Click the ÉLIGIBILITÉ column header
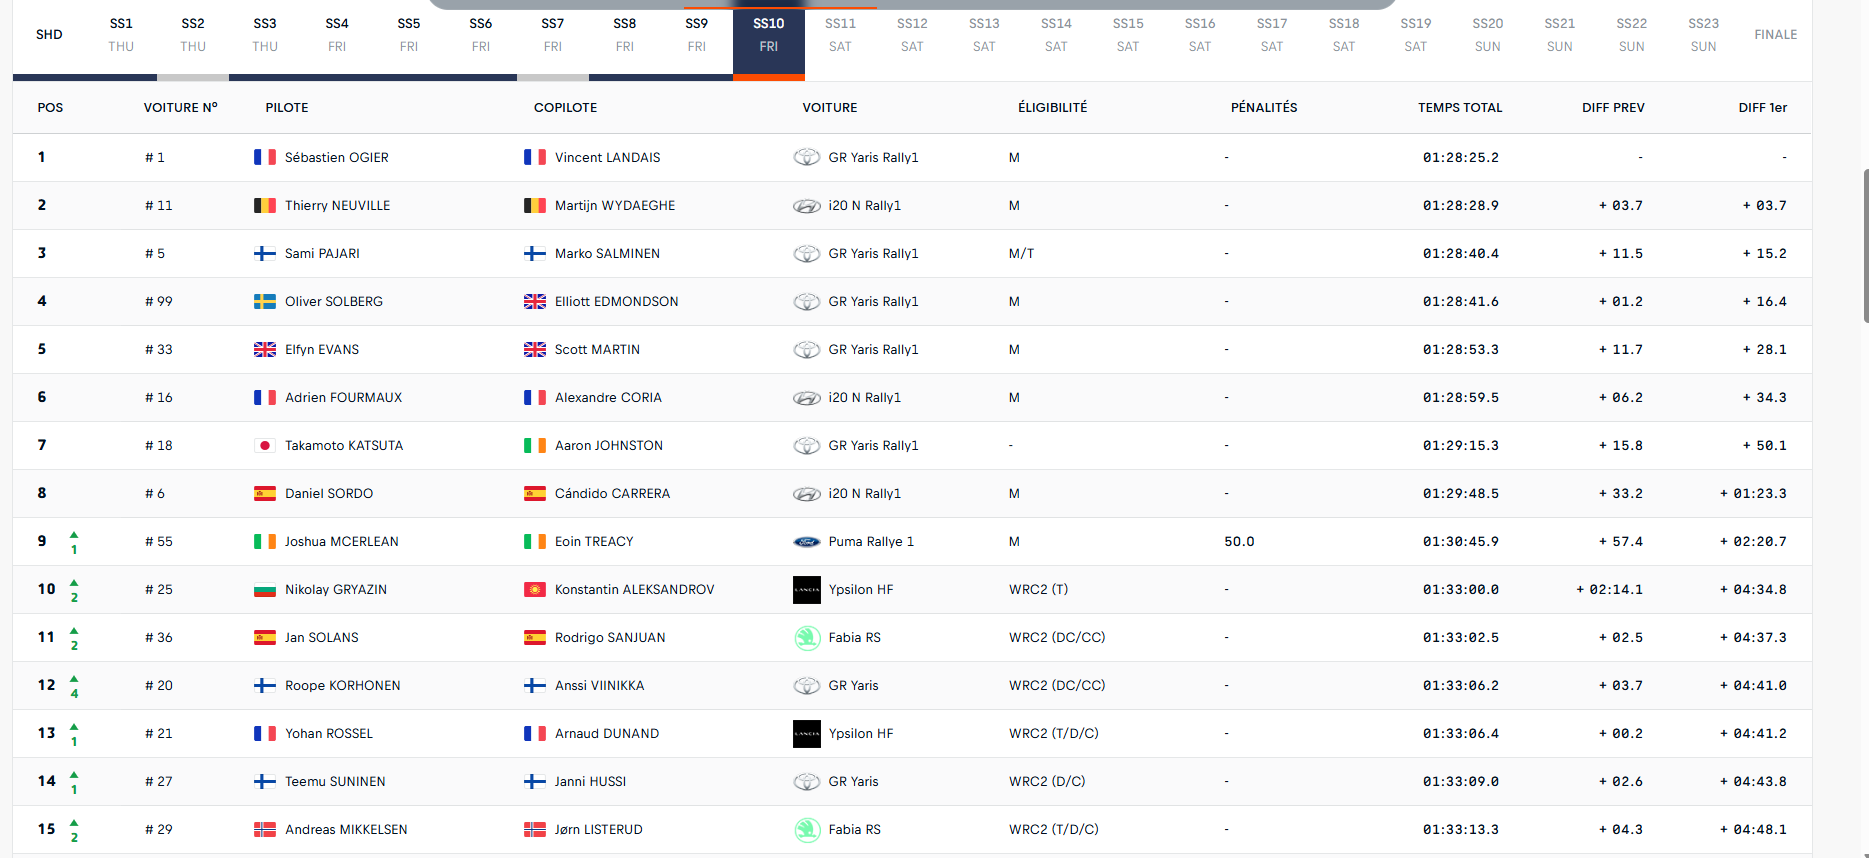Screen dimensions: 1869x858 pos(1053,108)
